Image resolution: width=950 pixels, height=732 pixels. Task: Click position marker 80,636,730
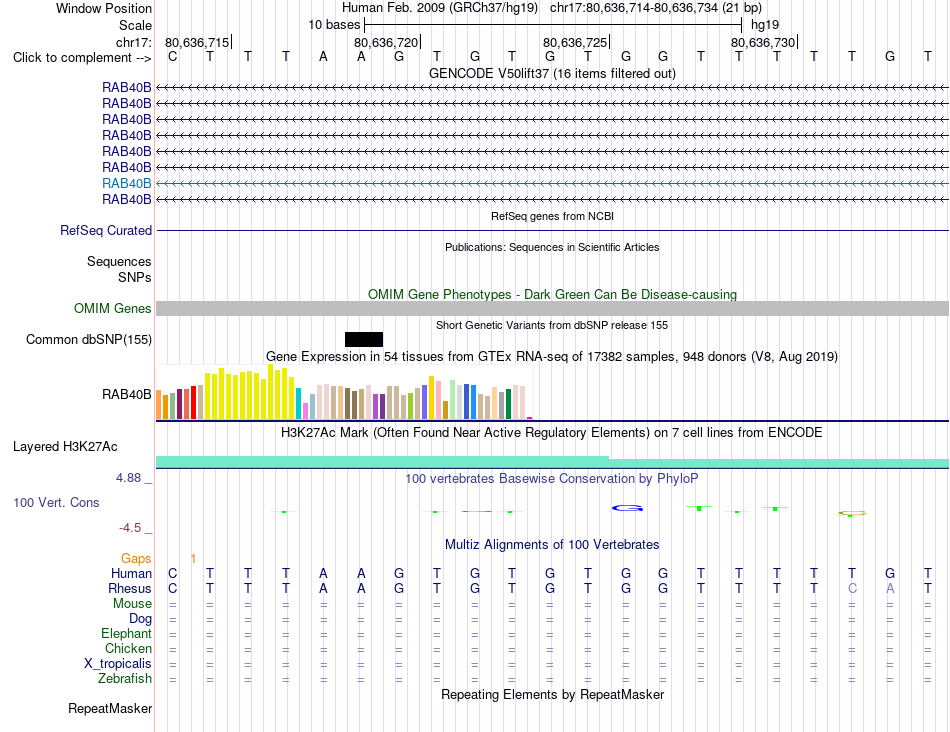(x=763, y=42)
